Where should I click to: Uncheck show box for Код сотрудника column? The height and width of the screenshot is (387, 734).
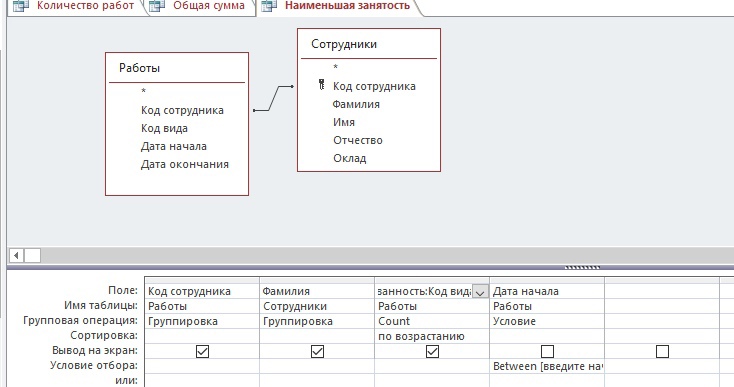click(202, 351)
